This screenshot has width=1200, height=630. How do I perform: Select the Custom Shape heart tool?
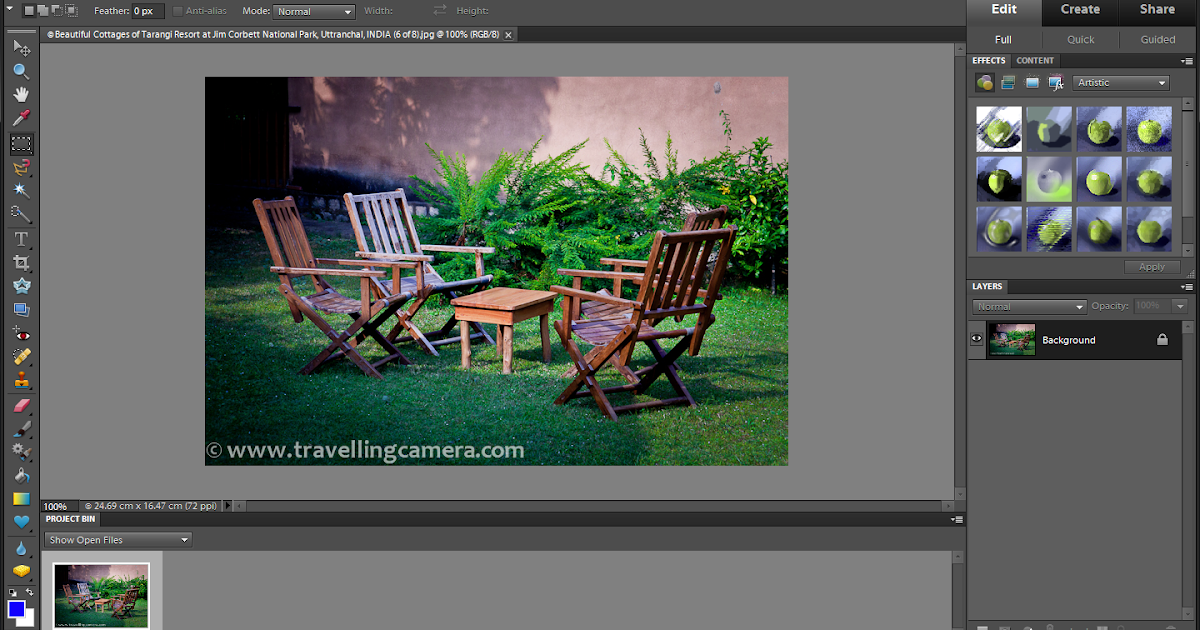21,522
